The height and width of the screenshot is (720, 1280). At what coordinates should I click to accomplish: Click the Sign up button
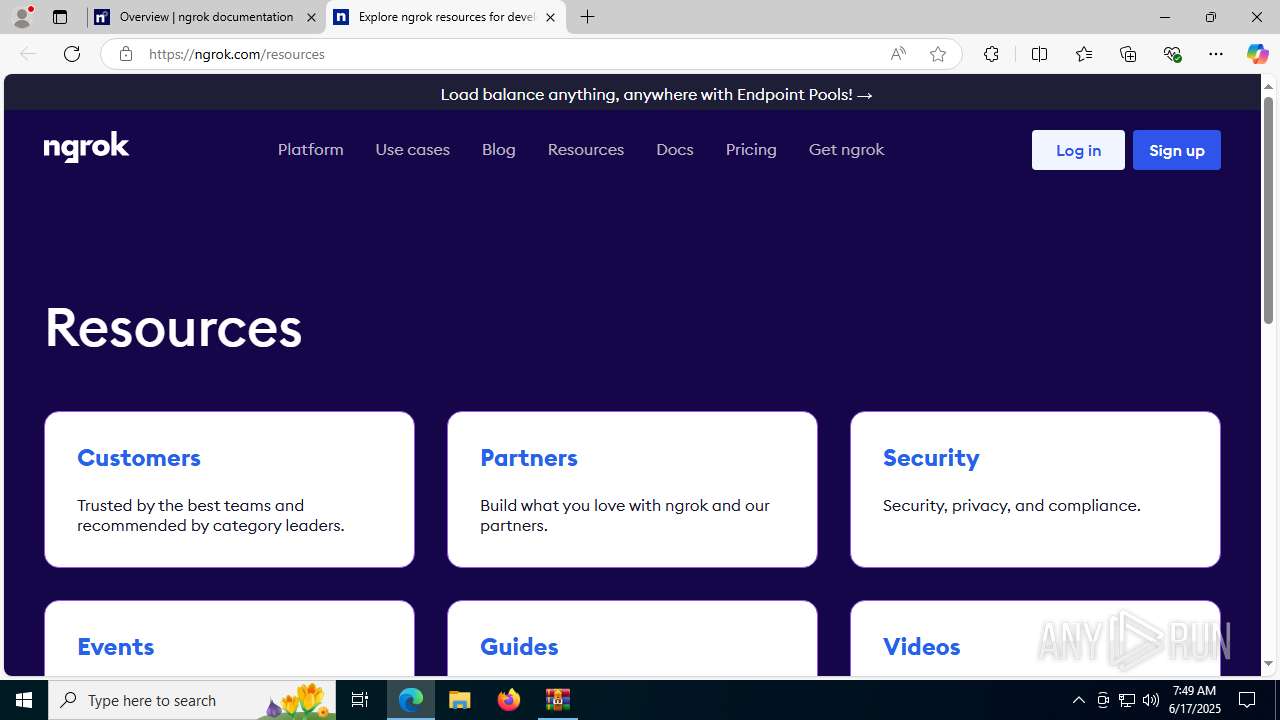[x=1177, y=150]
